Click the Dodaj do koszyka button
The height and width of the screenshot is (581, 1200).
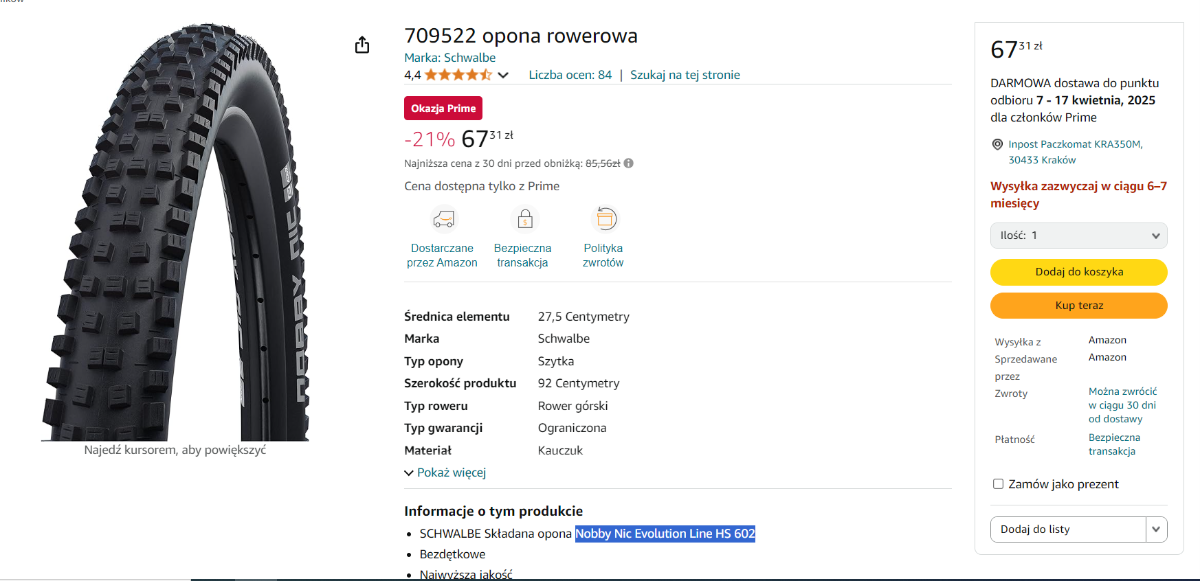point(1079,272)
